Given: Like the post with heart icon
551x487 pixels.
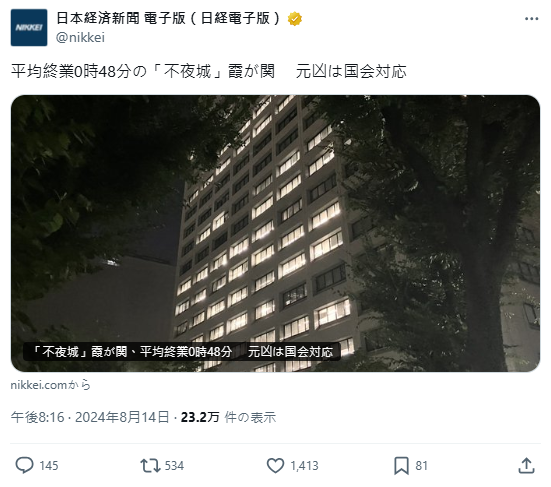Looking at the screenshot, I should click(275, 466).
